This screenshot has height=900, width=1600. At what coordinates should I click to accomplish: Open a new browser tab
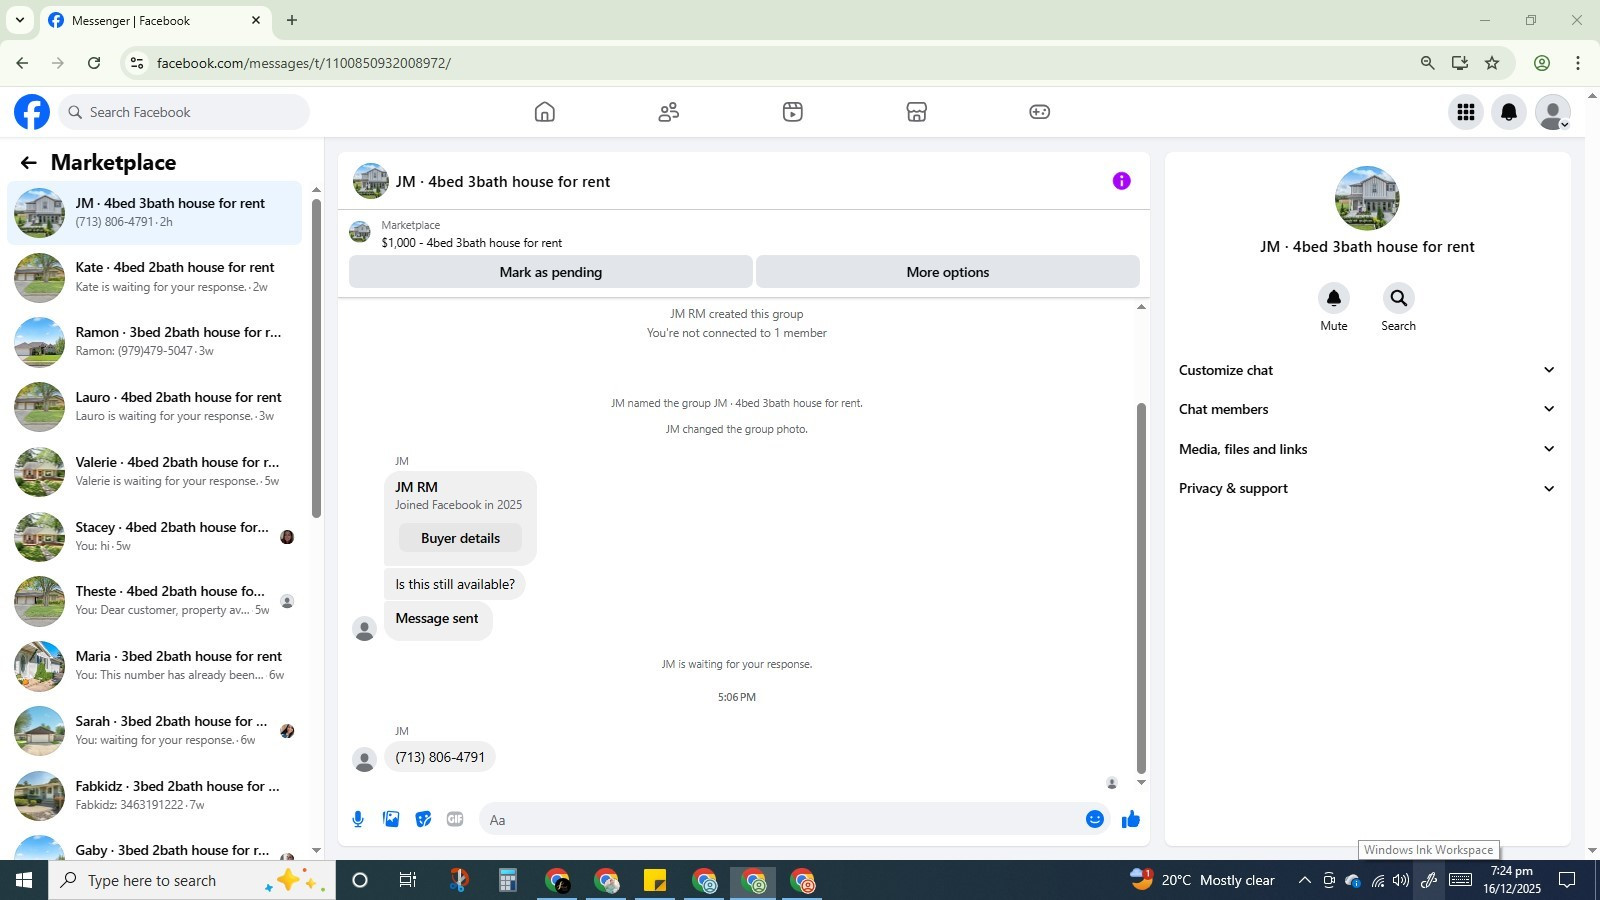tap(292, 20)
